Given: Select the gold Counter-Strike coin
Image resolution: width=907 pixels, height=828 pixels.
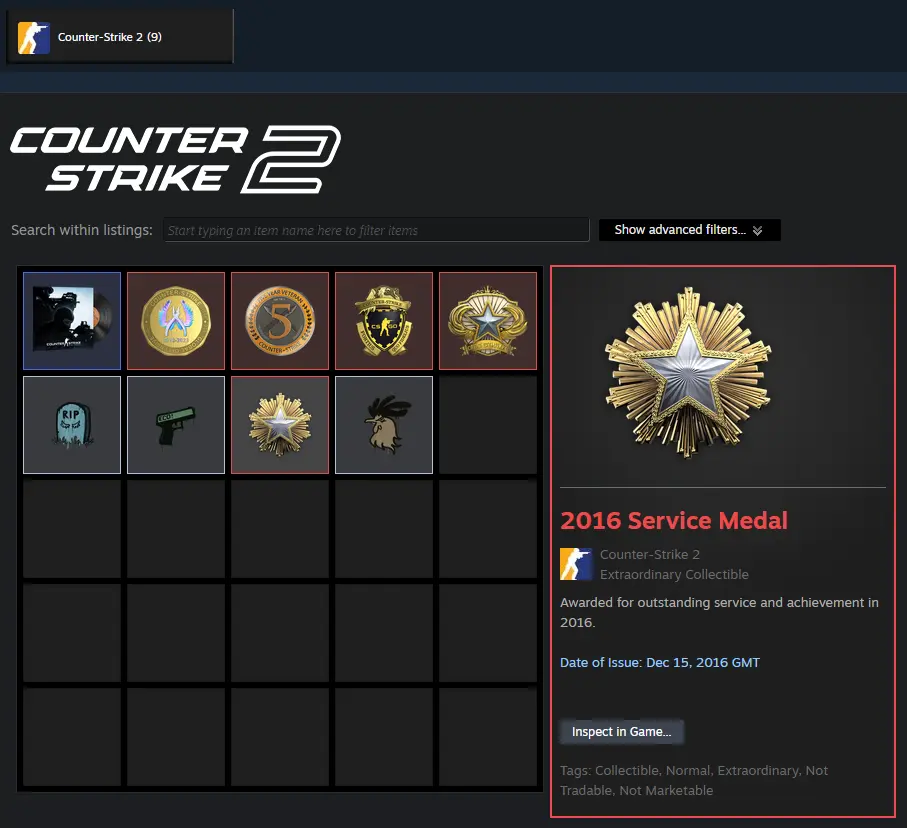Looking at the screenshot, I should [176, 321].
